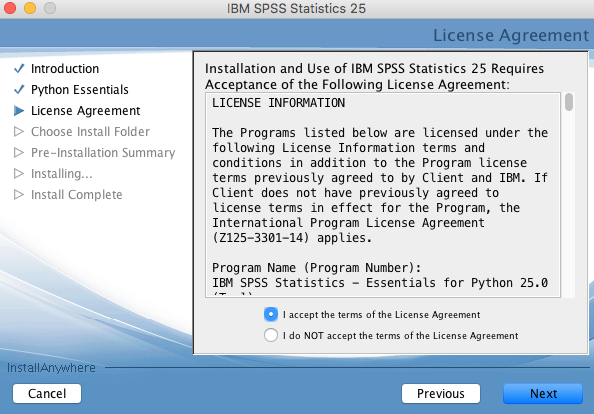Select the Python Essentials step label
The height and width of the screenshot is (414, 594).
click(80, 90)
